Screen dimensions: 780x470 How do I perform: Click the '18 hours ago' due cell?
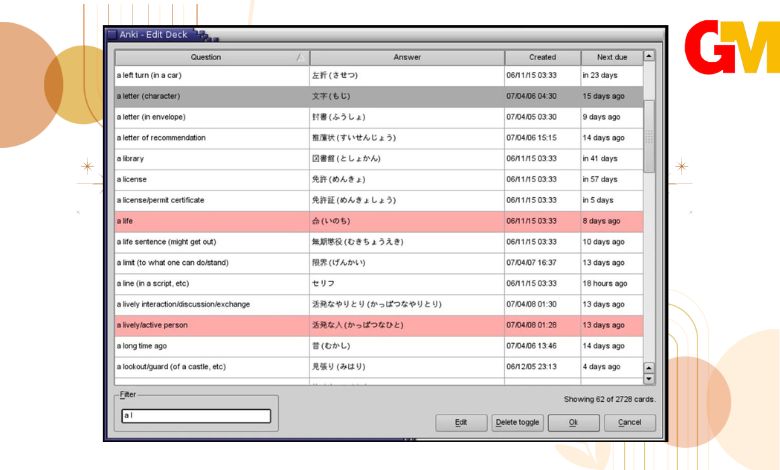(612, 284)
